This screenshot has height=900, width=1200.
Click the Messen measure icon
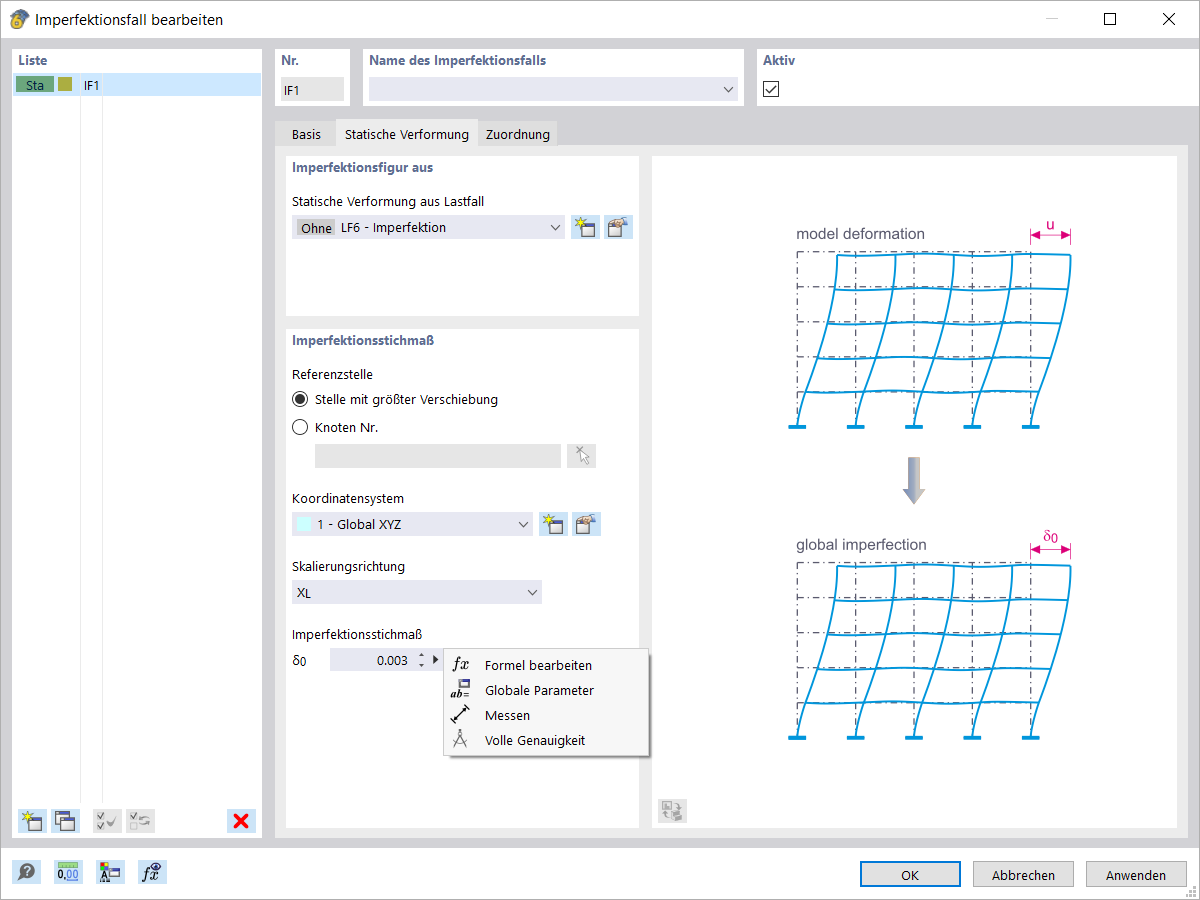click(x=460, y=716)
